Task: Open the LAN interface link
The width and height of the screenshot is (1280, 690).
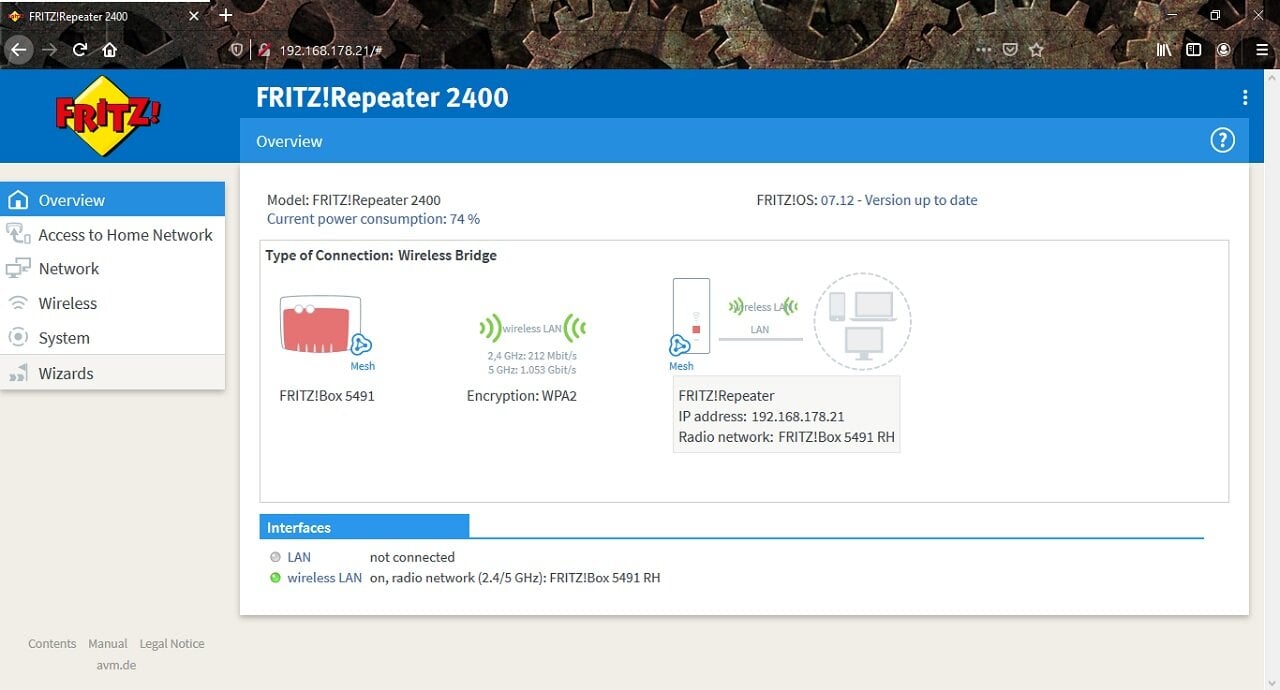Action: click(299, 557)
